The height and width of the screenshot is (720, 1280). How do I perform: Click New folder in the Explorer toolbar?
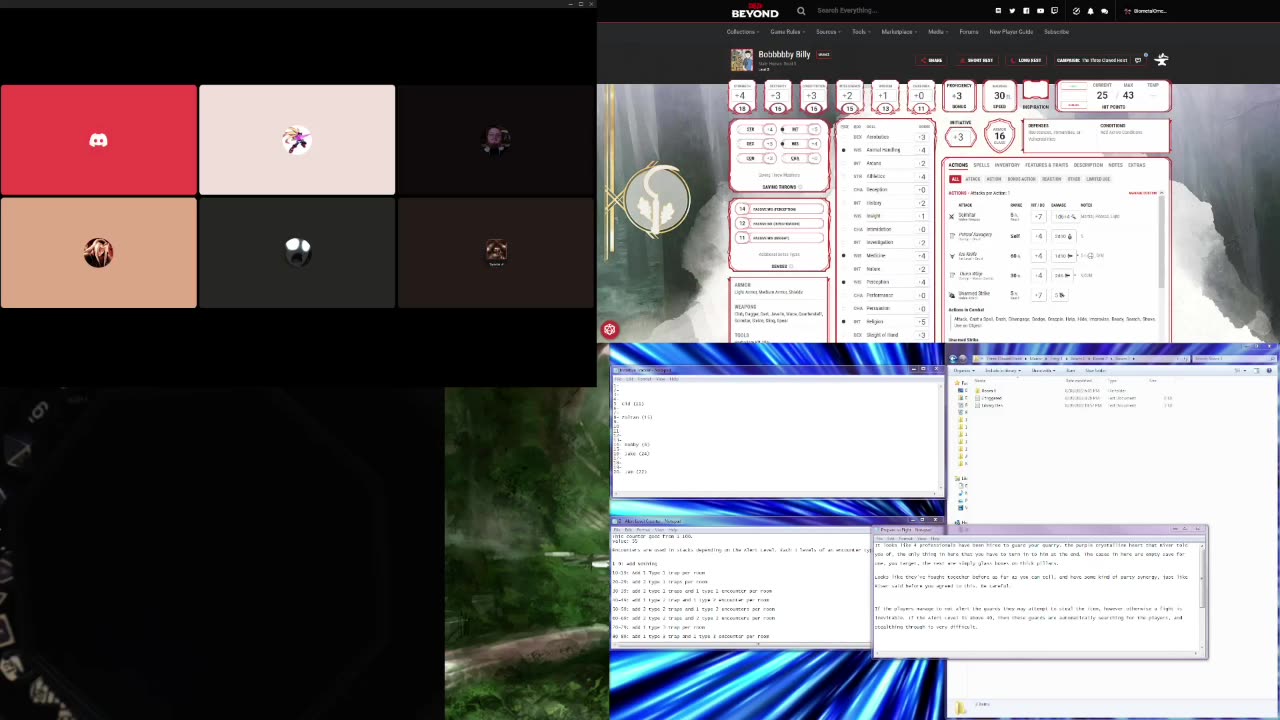click(x=1096, y=370)
